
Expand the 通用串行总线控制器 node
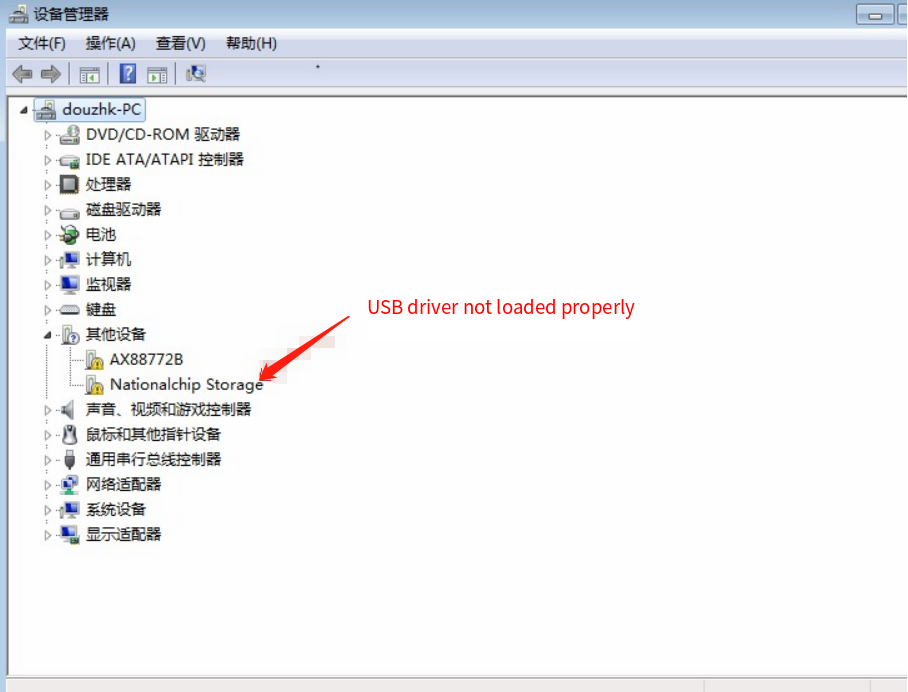click(47, 460)
